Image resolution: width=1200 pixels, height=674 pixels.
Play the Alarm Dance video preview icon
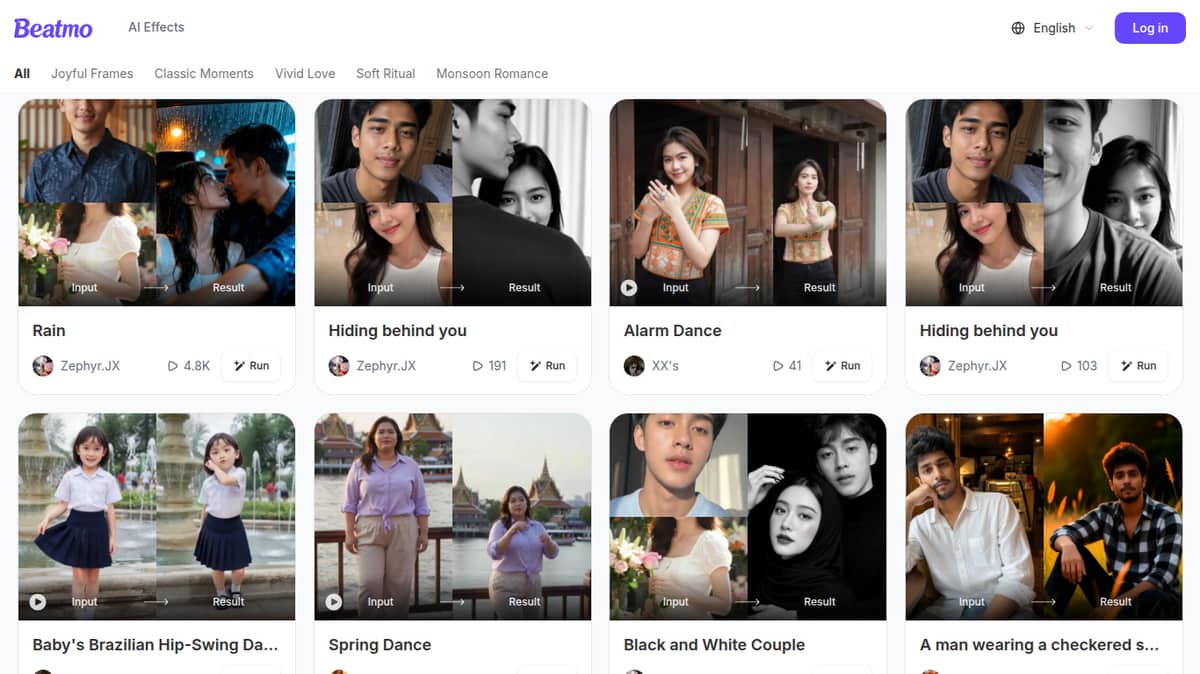click(x=629, y=288)
